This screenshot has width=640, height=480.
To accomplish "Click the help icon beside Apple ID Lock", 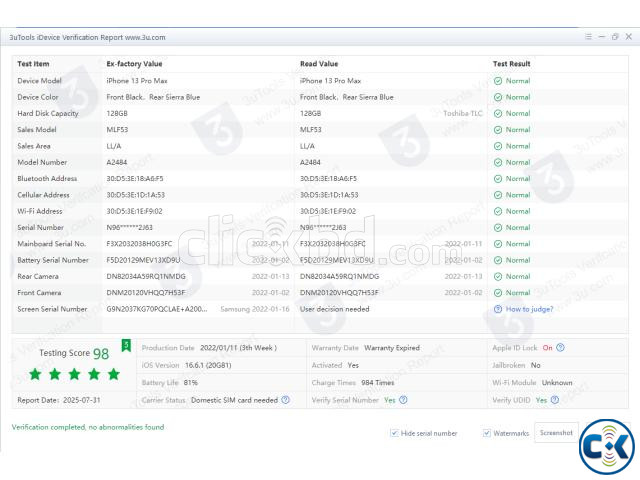I will pyautogui.click(x=560, y=348).
